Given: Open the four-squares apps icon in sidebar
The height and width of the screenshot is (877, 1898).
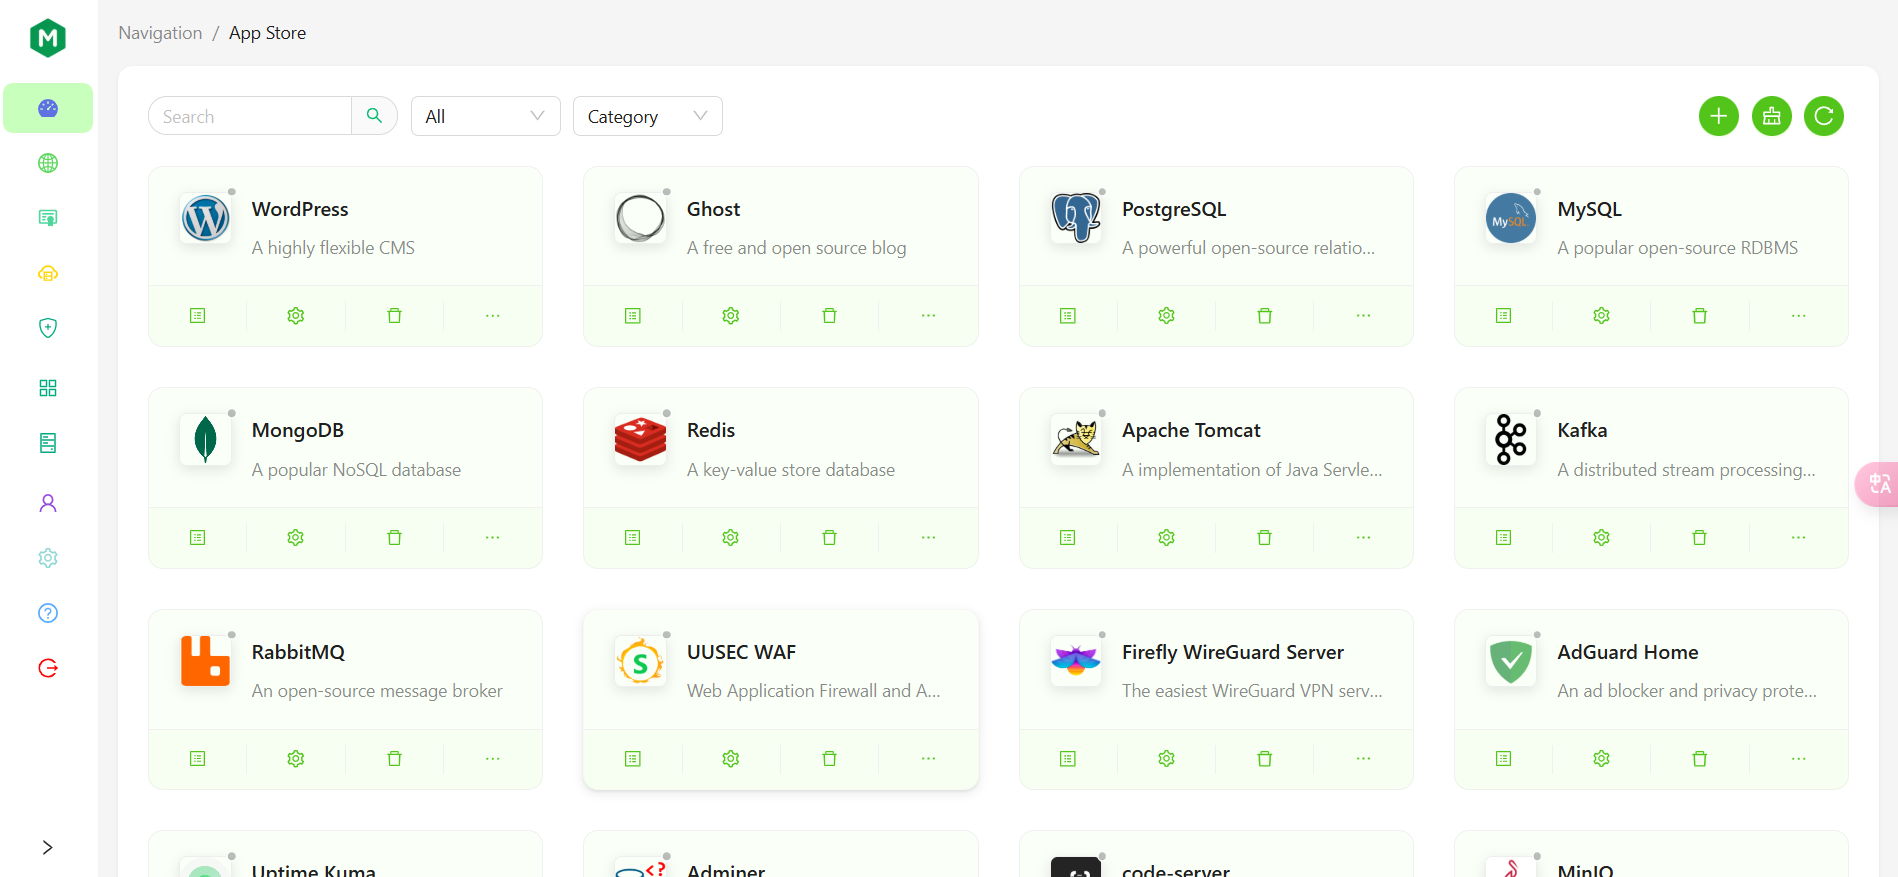Looking at the screenshot, I should pyautogui.click(x=48, y=388).
